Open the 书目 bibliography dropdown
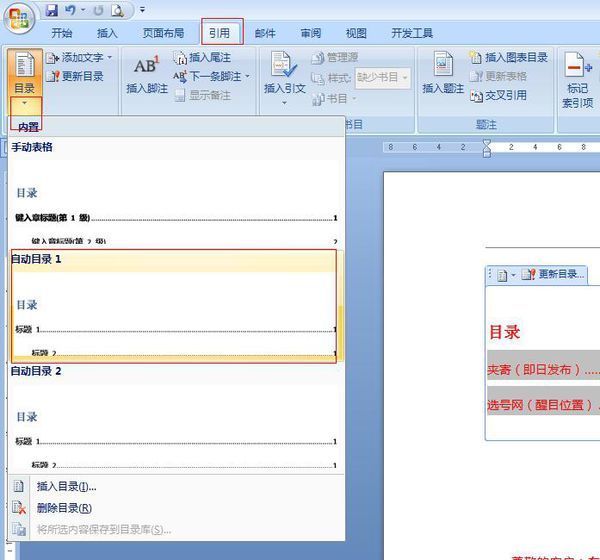This screenshot has height=560, width=600. click(x=334, y=99)
